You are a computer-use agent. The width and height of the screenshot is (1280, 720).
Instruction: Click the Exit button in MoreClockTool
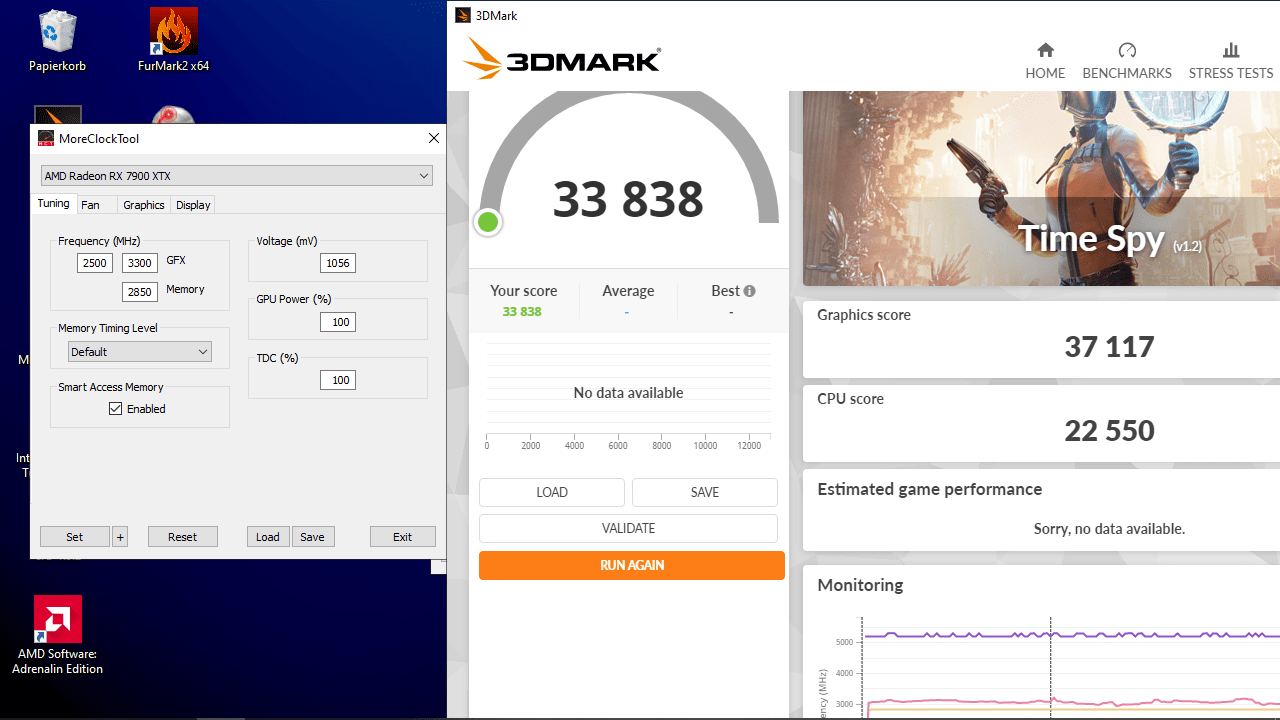(x=403, y=537)
